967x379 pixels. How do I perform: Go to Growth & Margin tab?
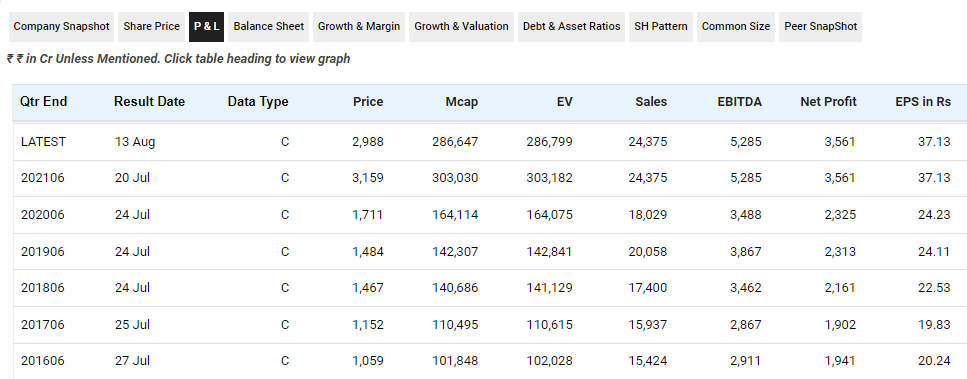click(x=359, y=26)
